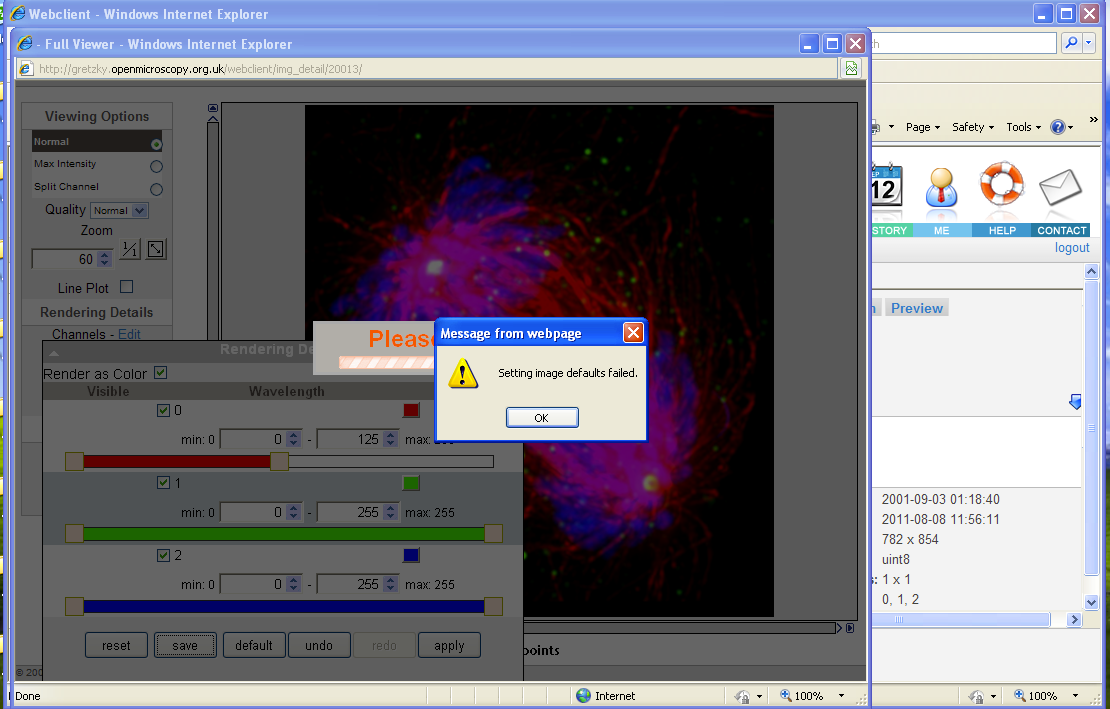Select the Split Channel radio button
Image resolution: width=1110 pixels, height=709 pixels.
[156, 189]
